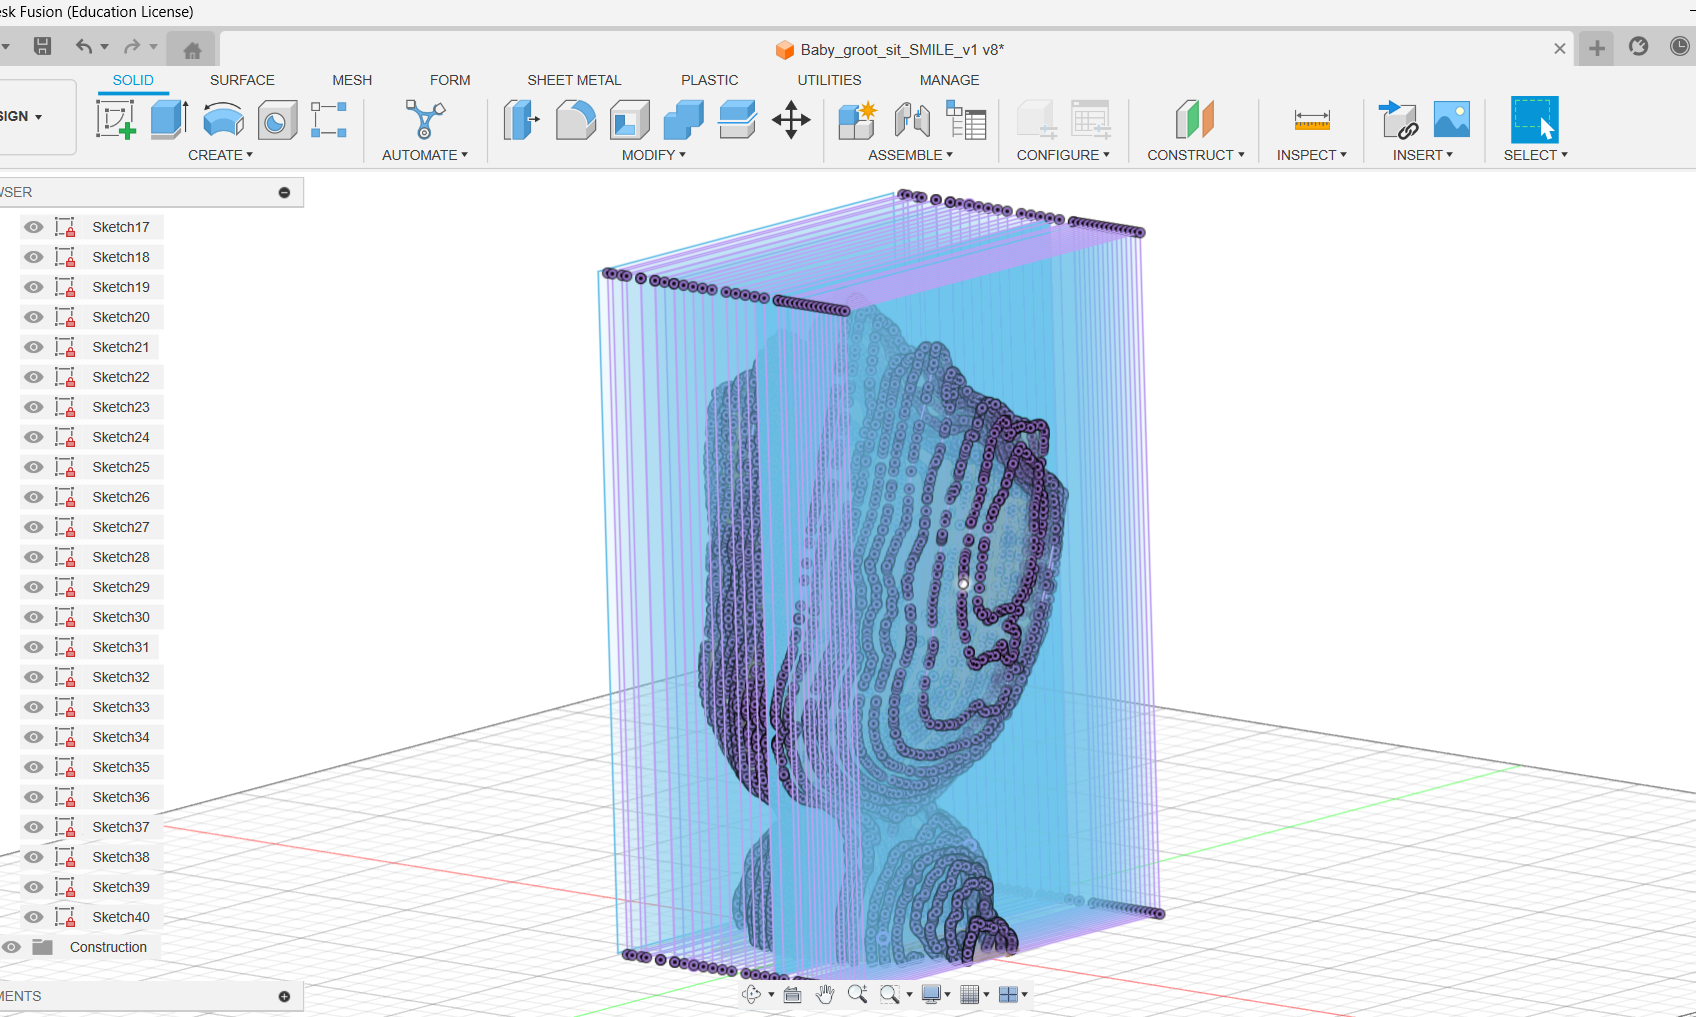This screenshot has height=1017, width=1696.
Task: Click the Save icon
Action: [x=42, y=46]
